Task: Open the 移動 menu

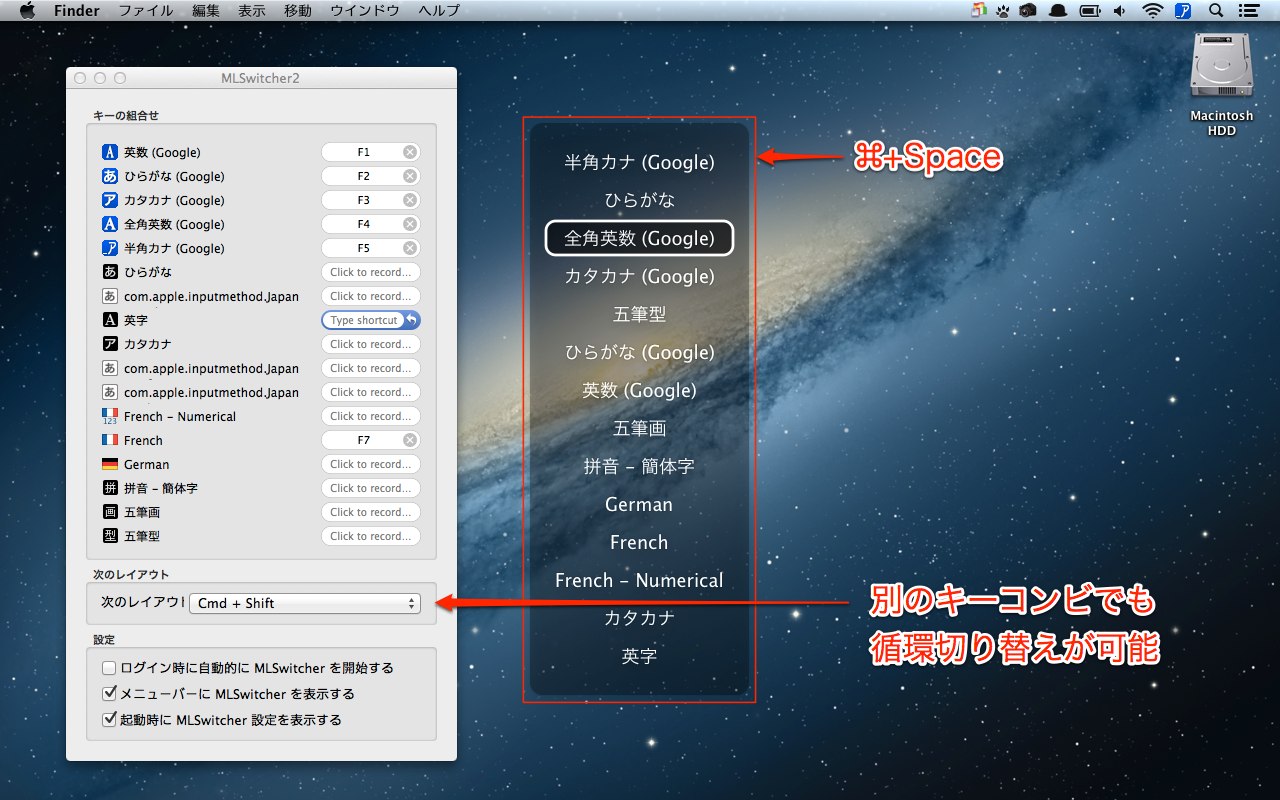Action: point(298,11)
